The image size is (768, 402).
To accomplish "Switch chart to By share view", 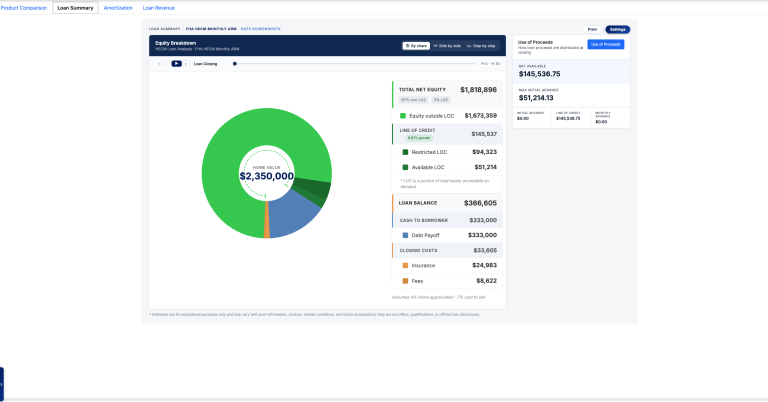I will pyautogui.click(x=416, y=46).
